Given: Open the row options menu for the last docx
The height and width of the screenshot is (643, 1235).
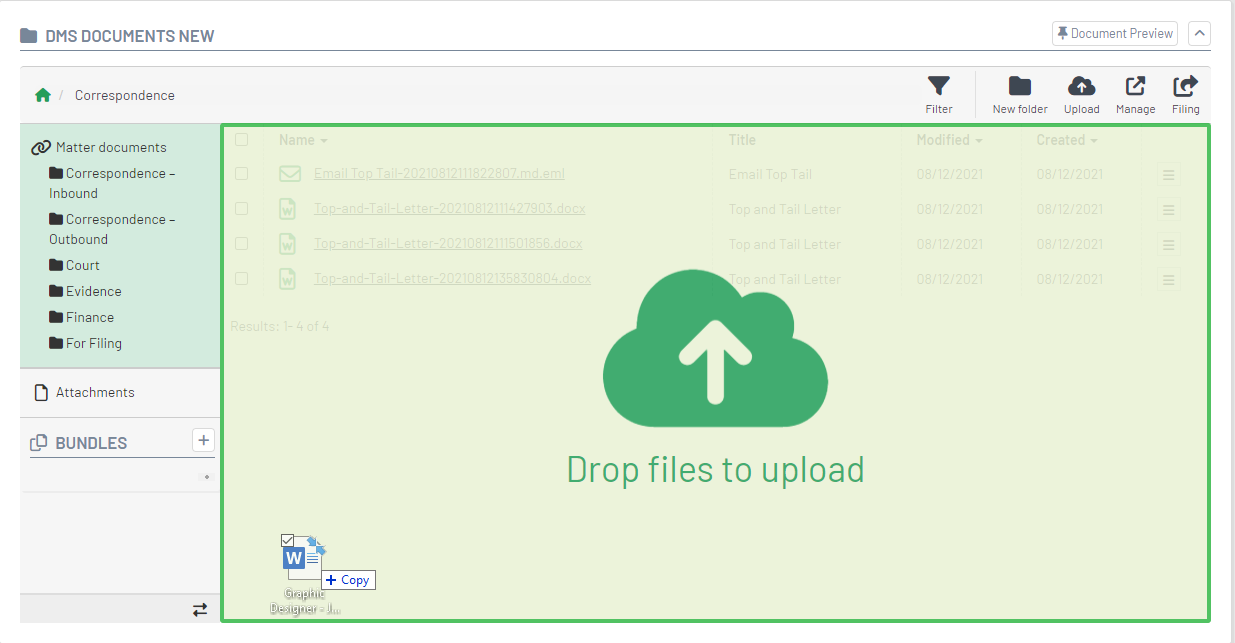Looking at the screenshot, I should 1168,279.
